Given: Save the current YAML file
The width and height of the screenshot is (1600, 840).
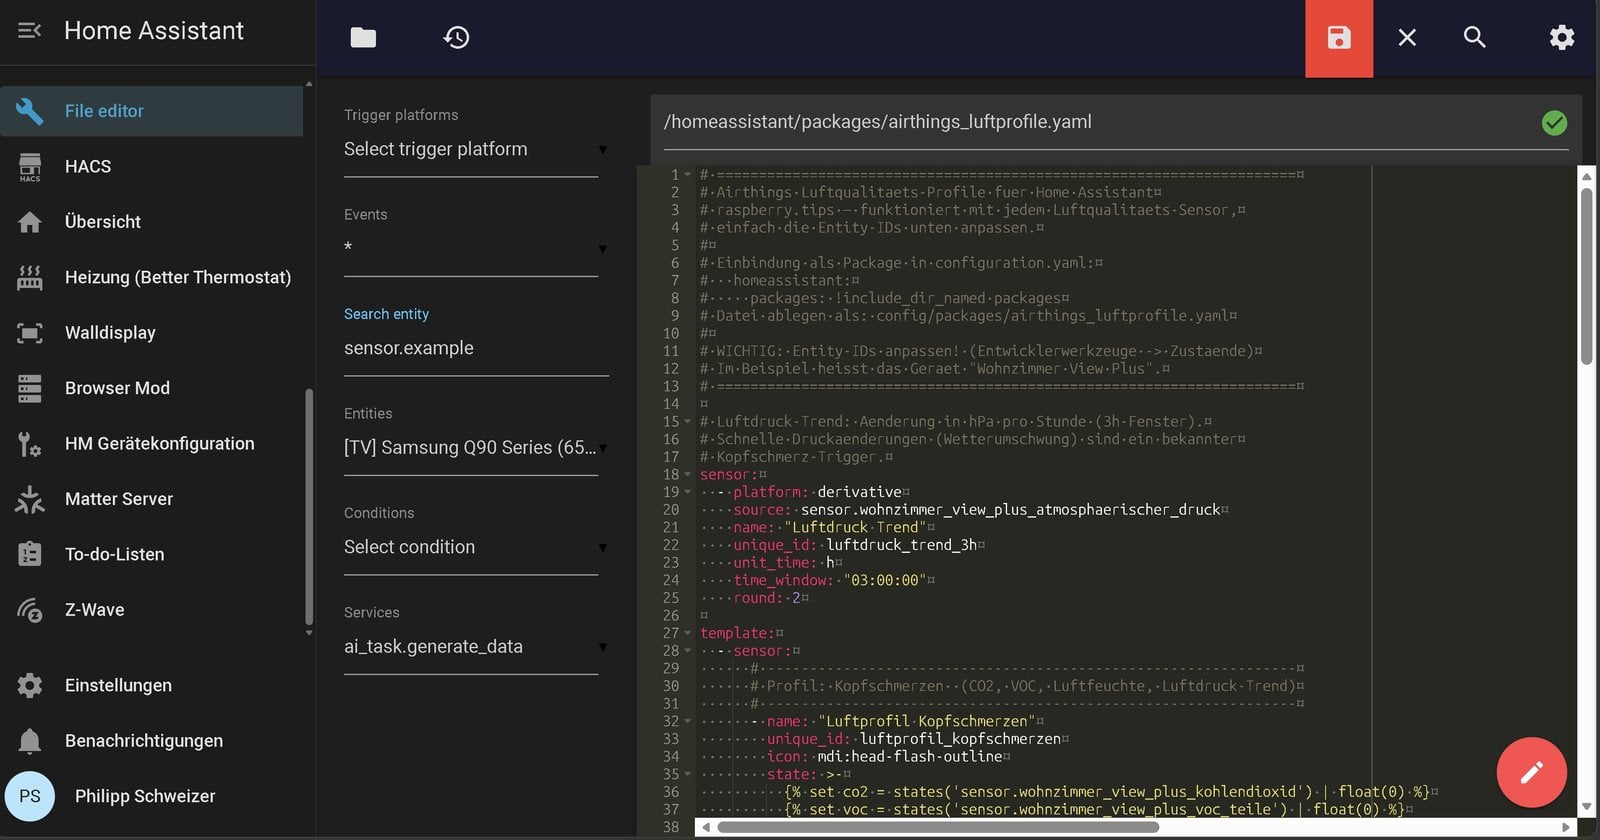Looking at the screenshot, I should point(1339,38).
